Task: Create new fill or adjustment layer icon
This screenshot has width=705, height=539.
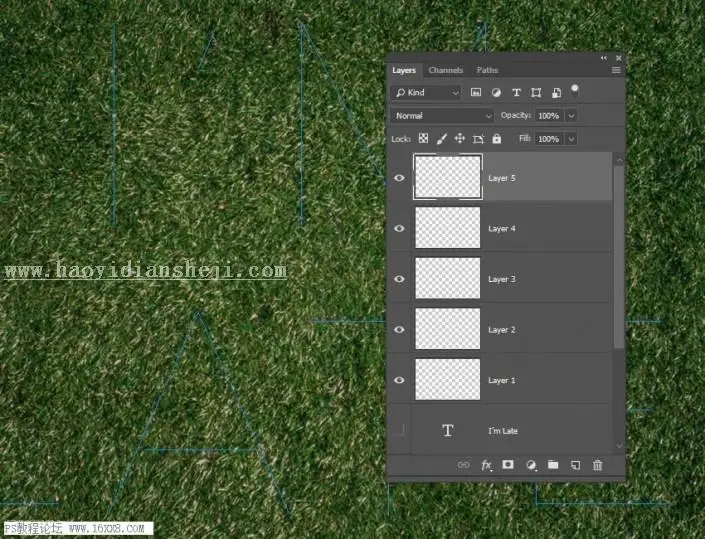Action: [x=531, y=465]
